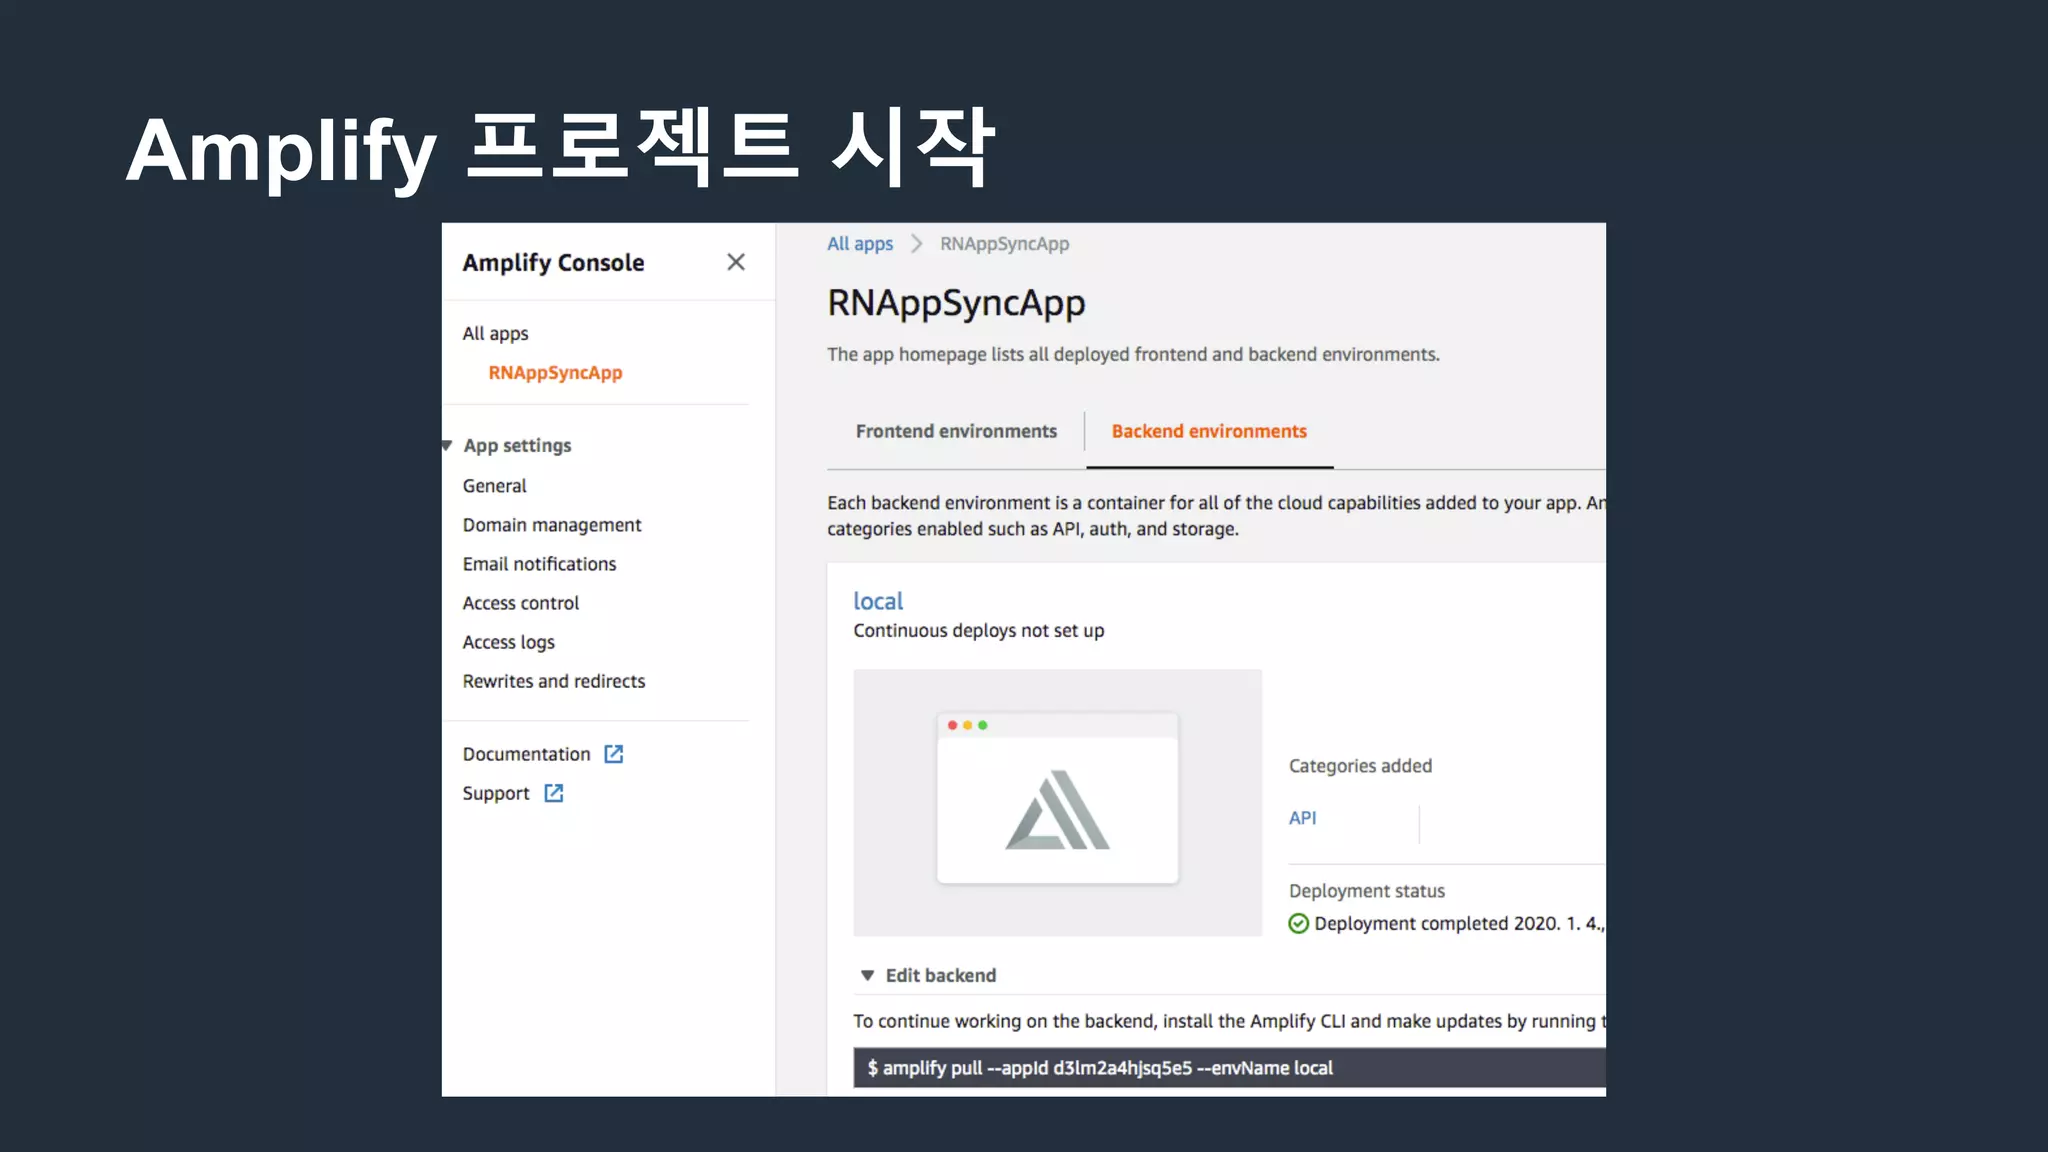Collapse the App settings section
This screenshot has height=1152, width=2048.
[x=447, y=445]
